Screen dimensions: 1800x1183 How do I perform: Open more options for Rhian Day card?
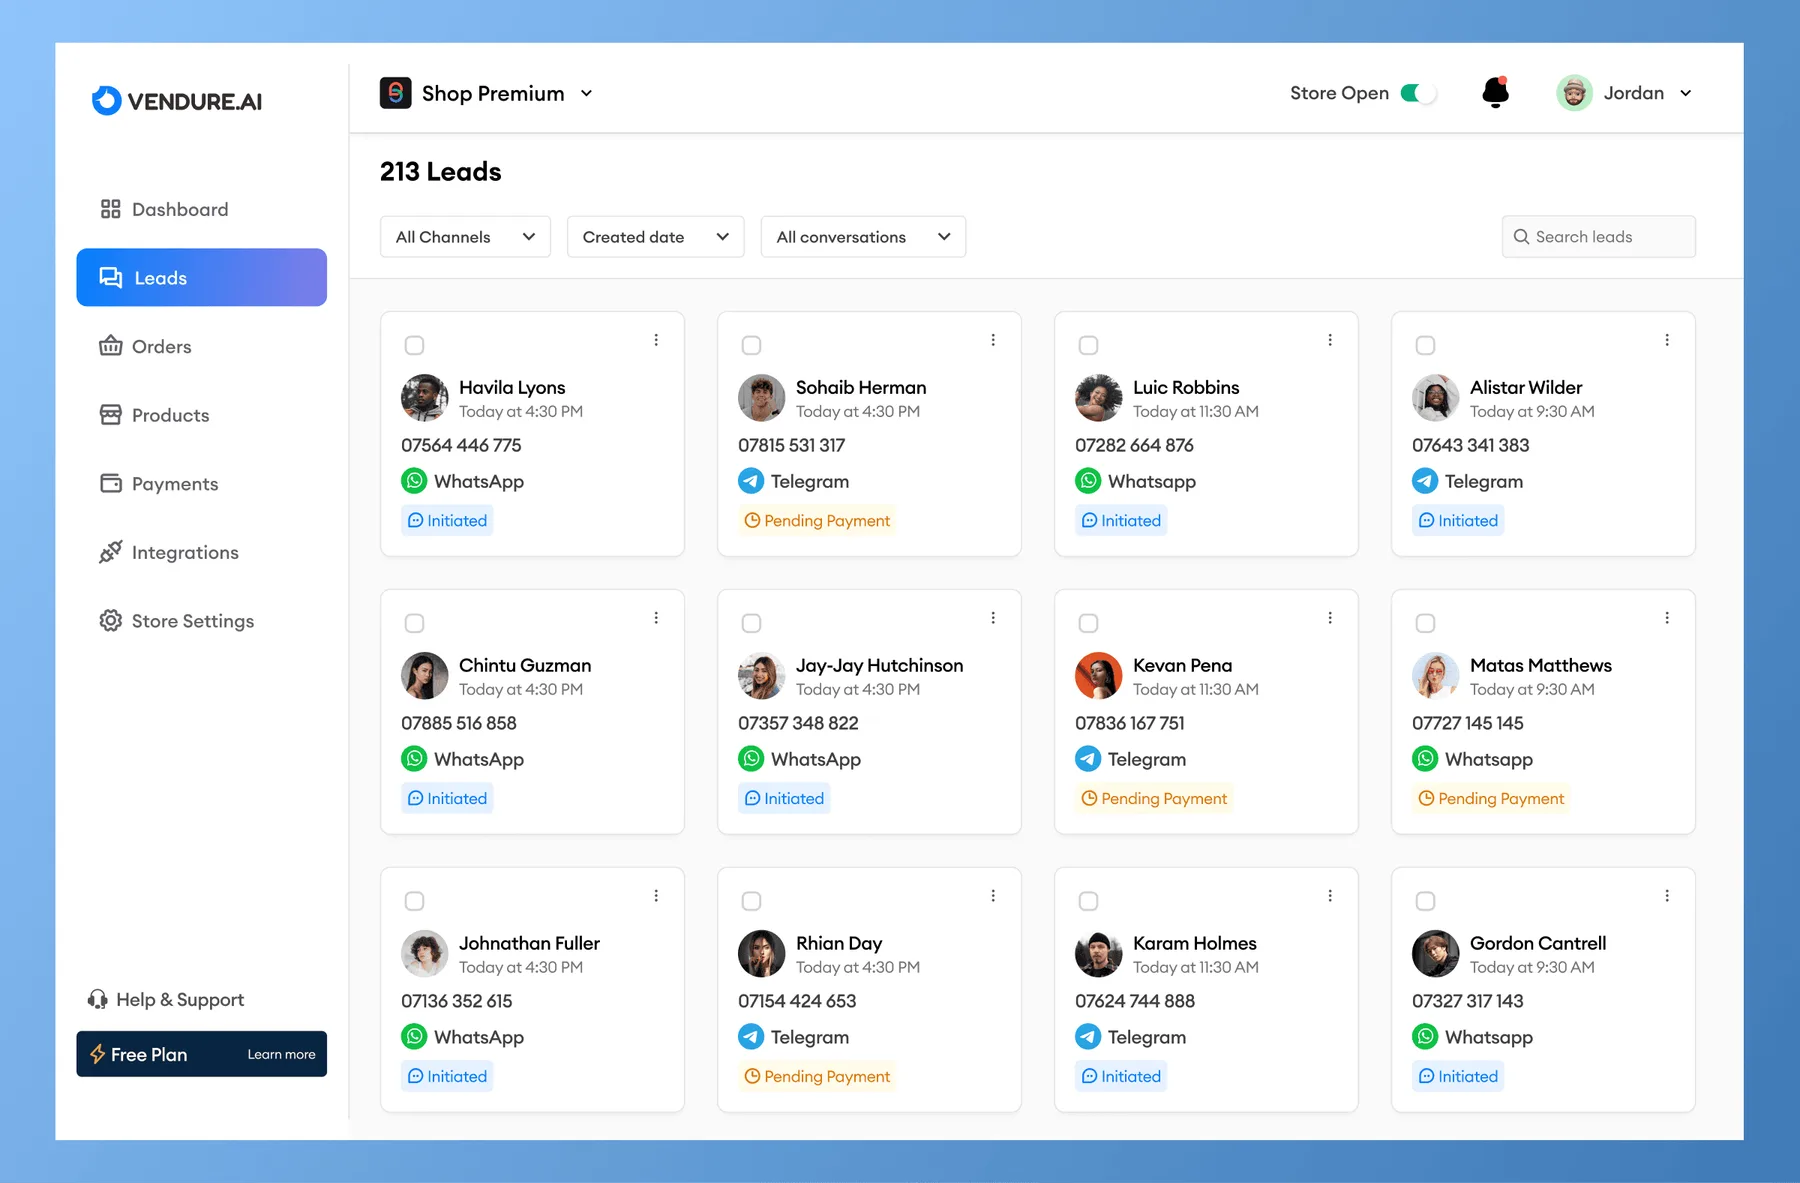pos(993,896)
